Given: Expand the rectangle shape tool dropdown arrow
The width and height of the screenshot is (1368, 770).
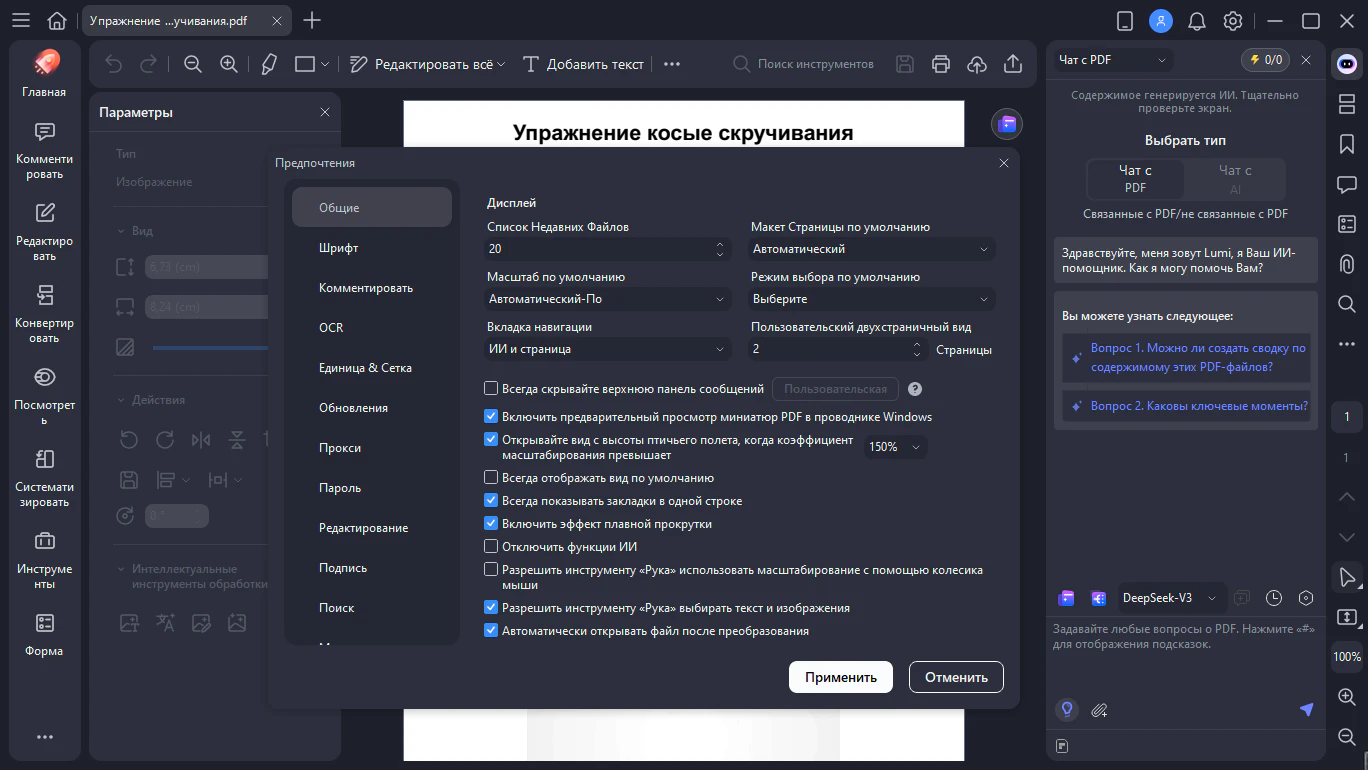Looking at the screenshot, I should click(x=325, y=64).
